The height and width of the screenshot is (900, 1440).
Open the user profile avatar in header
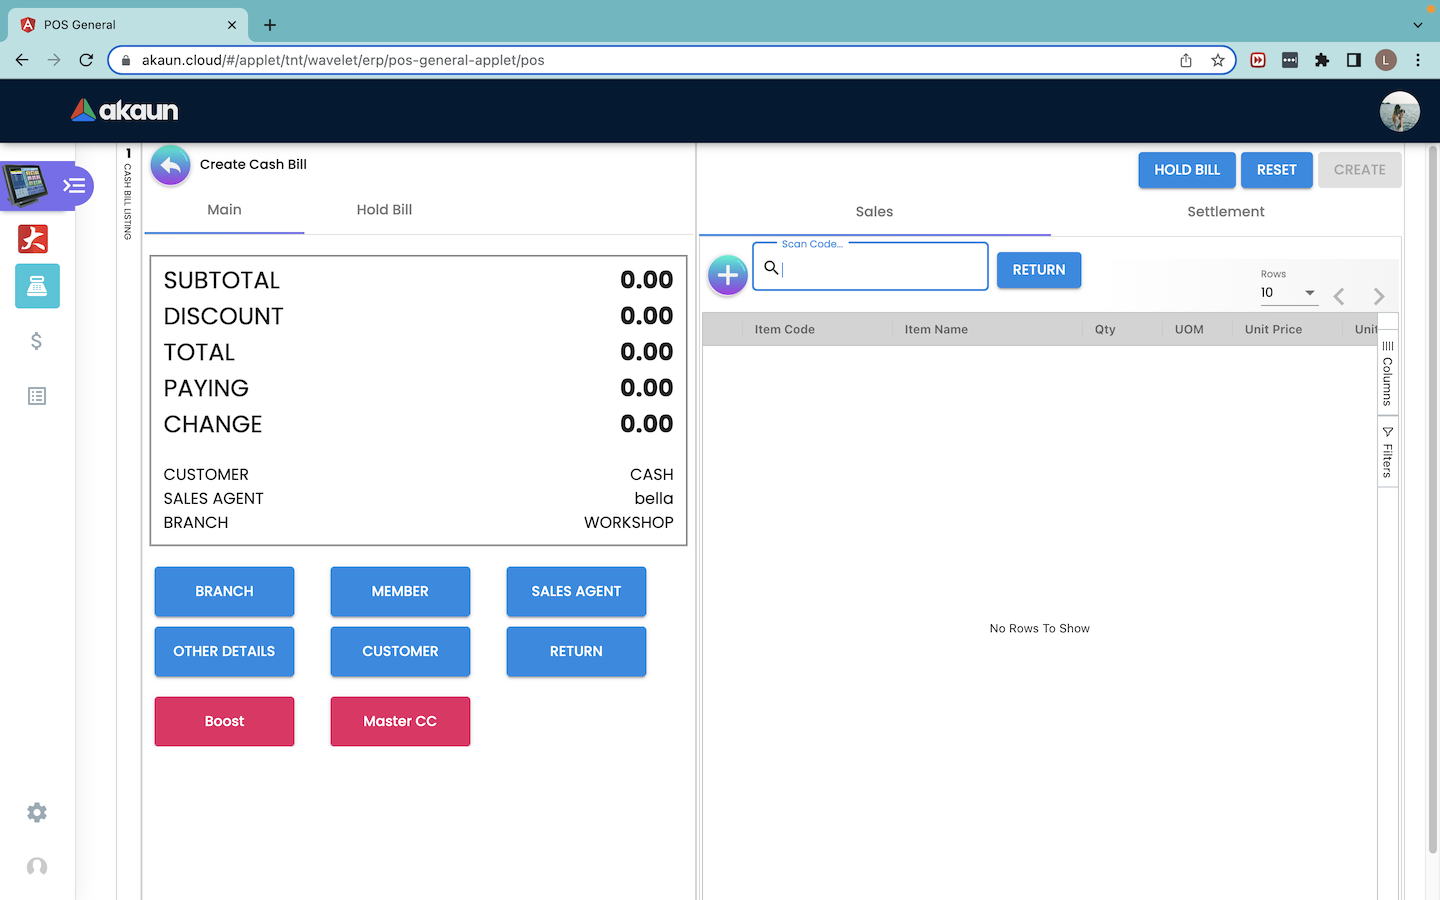pyautogui.click(x=1399, y=111)
